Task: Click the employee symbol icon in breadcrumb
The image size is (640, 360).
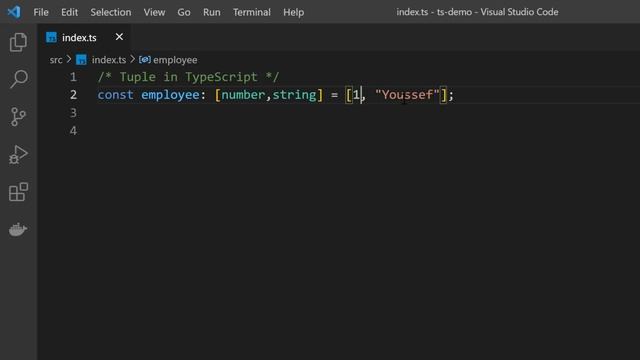Action: point(144,60)
